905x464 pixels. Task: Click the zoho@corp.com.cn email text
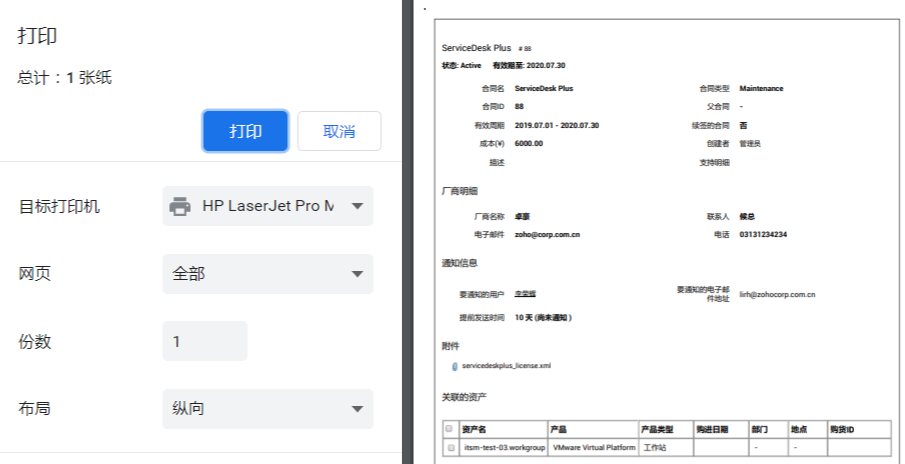(x=547, y=235)
